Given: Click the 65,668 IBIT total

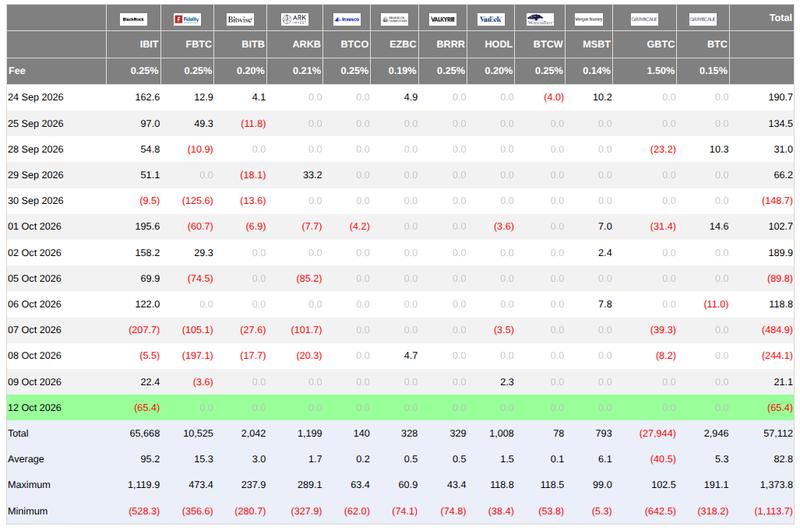Looking at the screenshot, I should click(x=144, y=434).
